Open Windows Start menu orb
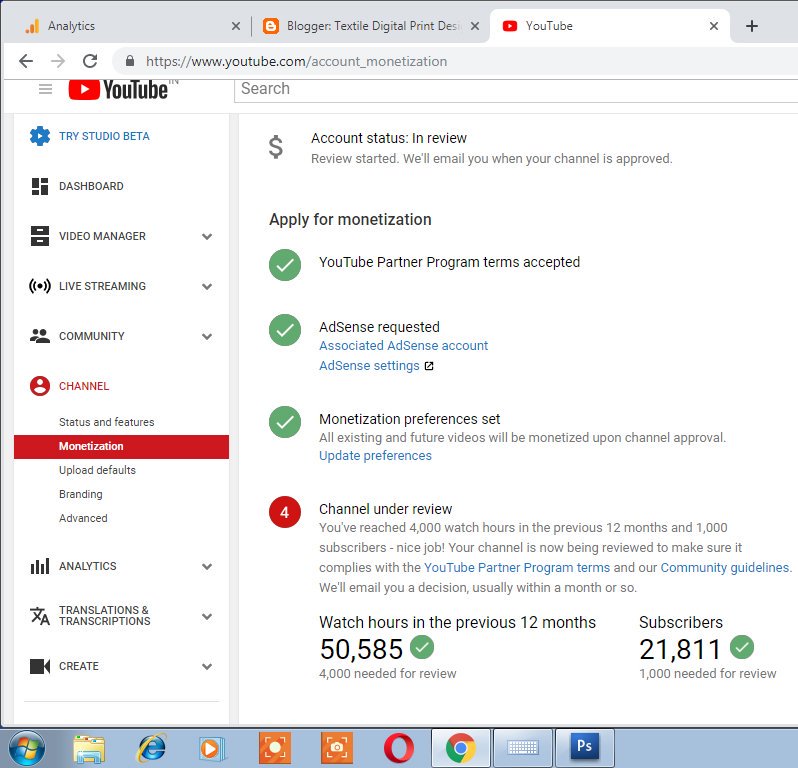 (26, 749)
